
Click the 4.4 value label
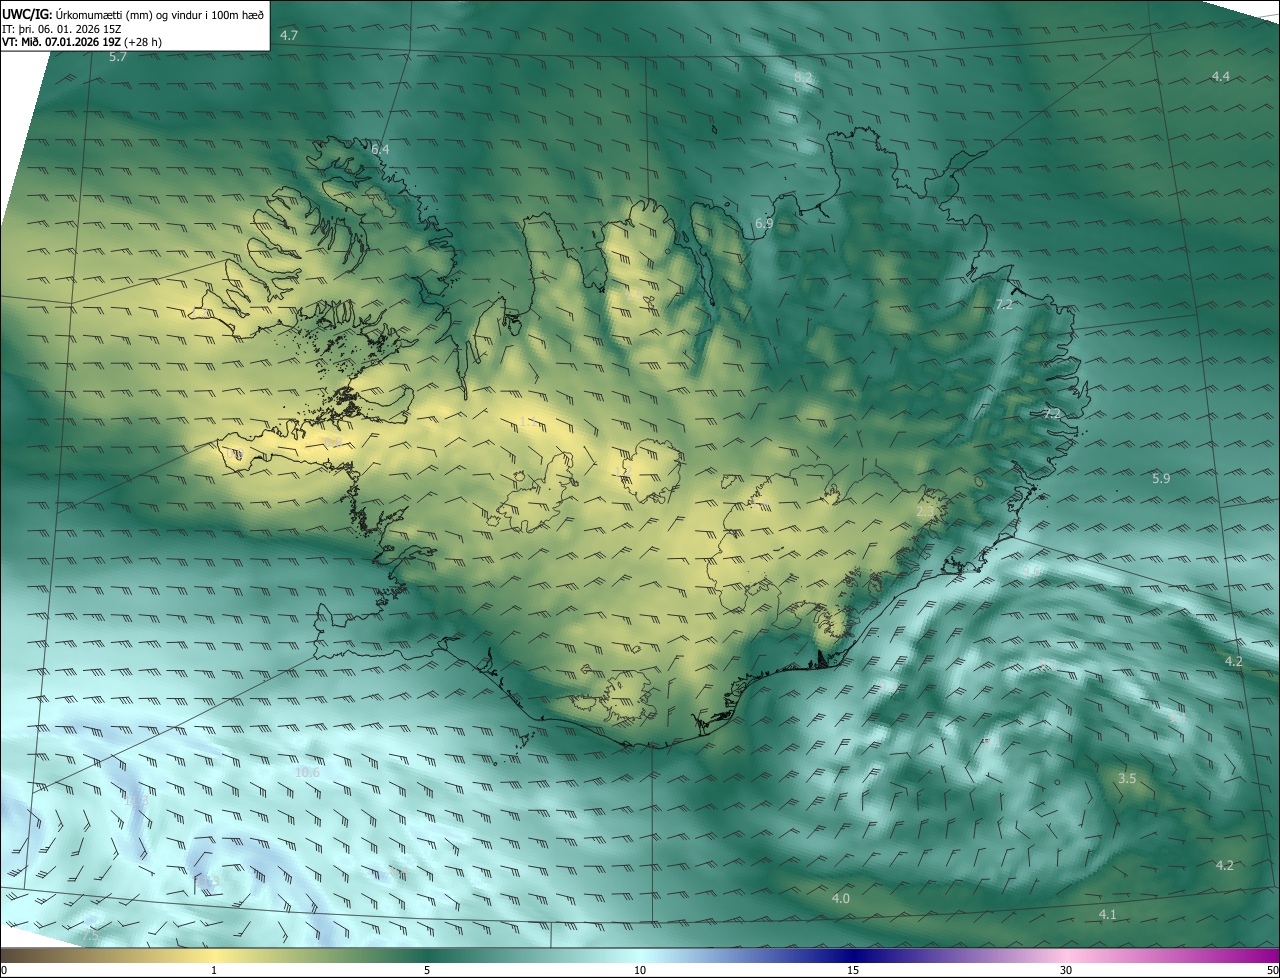pyautogui.click(x=1221, y=76)
